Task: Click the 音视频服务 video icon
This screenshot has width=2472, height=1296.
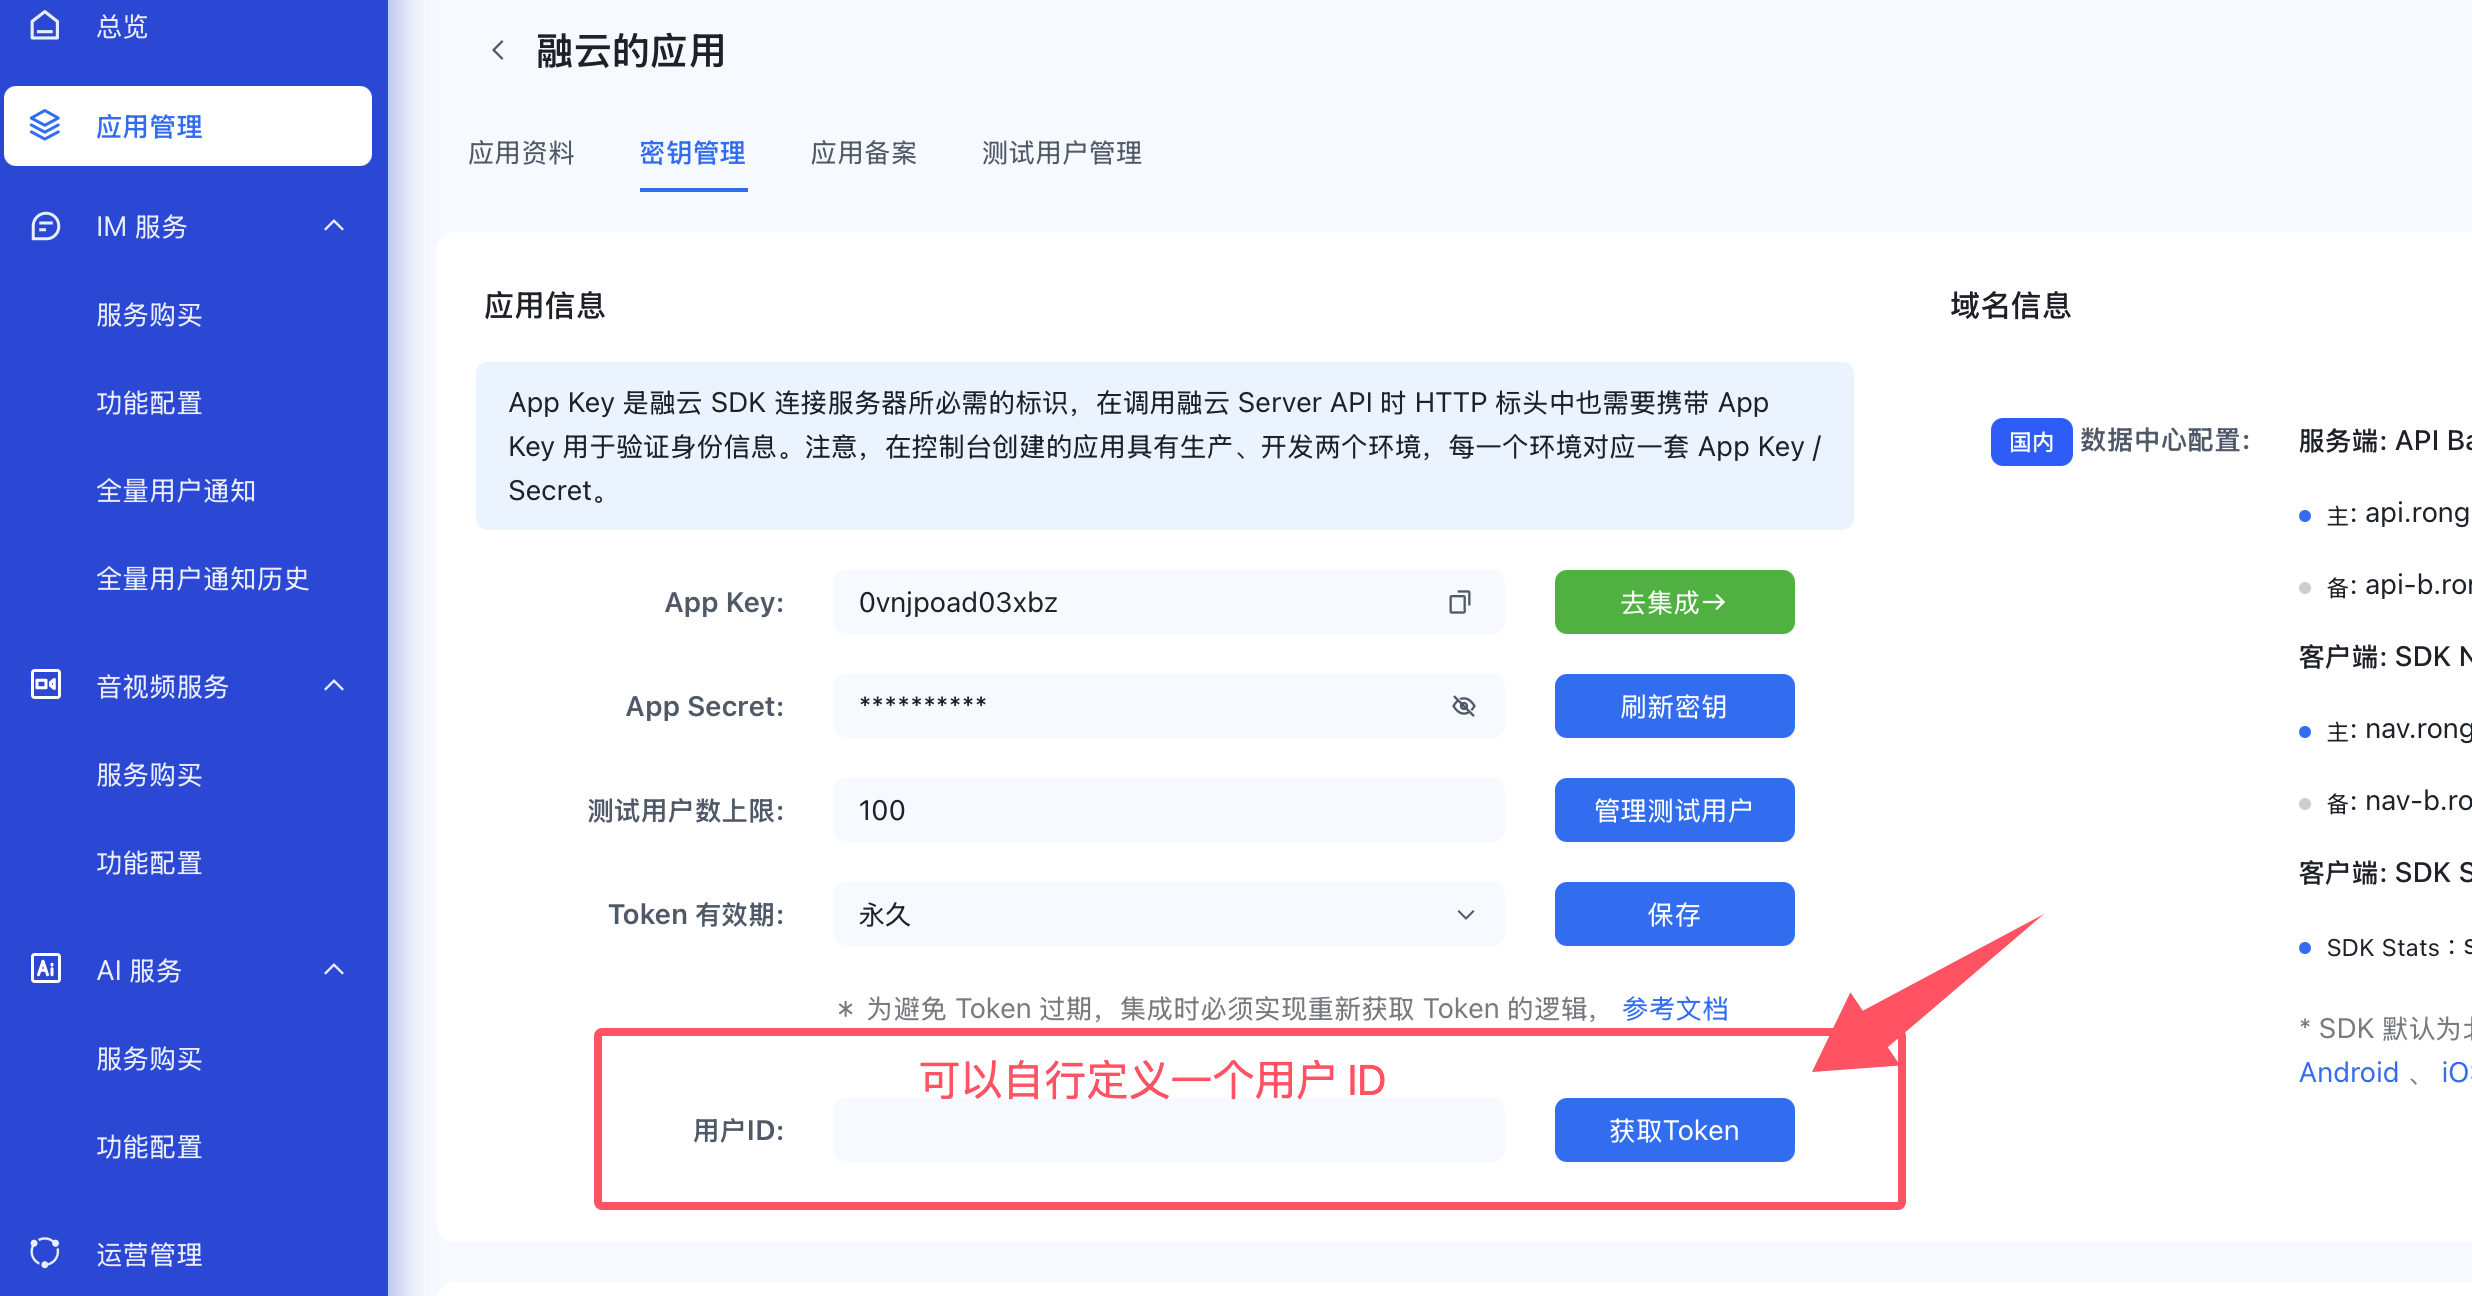Action: point(45,686)
